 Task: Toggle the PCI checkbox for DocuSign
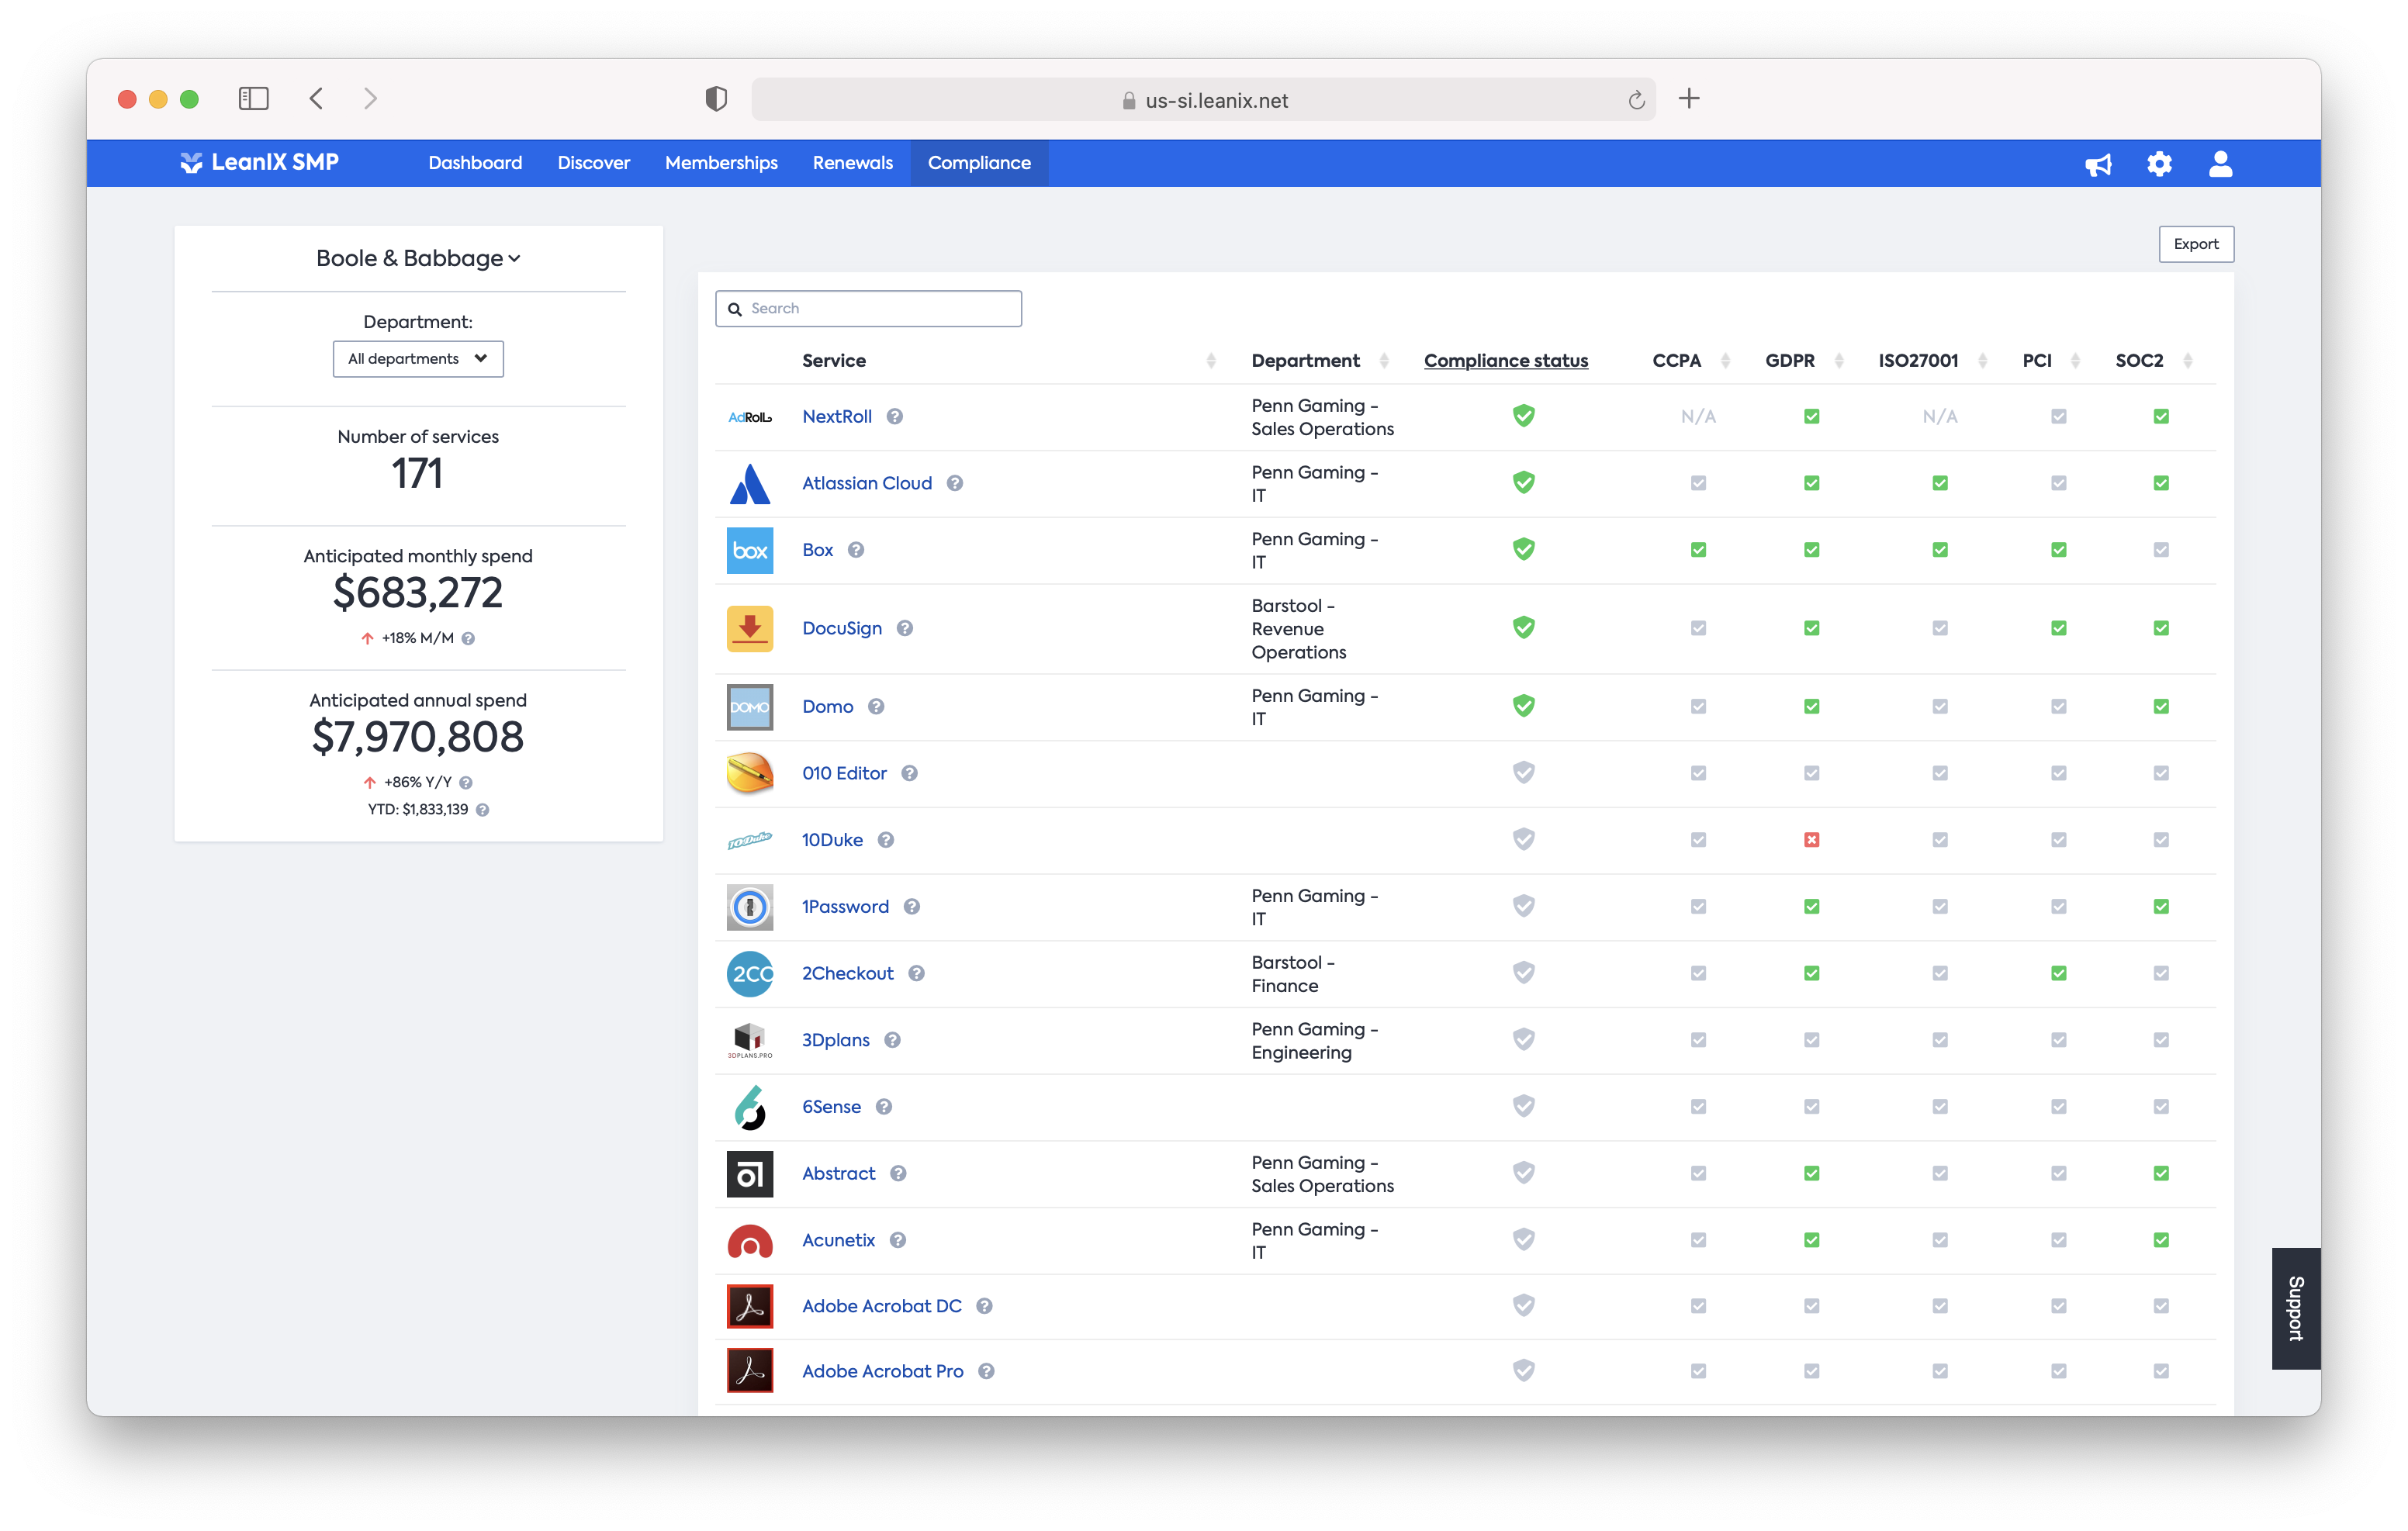click(2058, 629)
